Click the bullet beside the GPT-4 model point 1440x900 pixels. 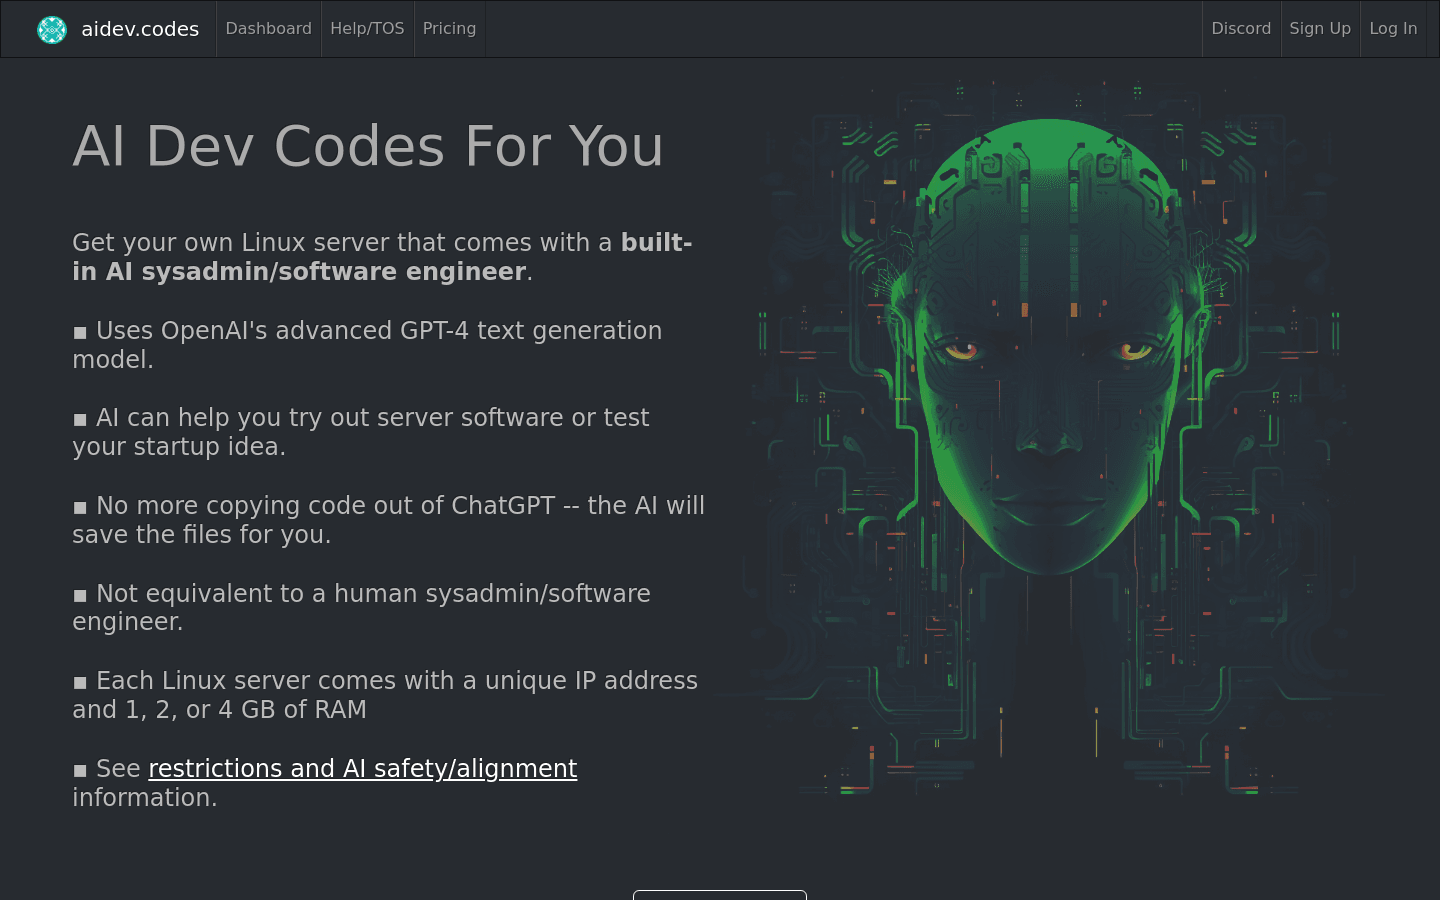(81, 332)
